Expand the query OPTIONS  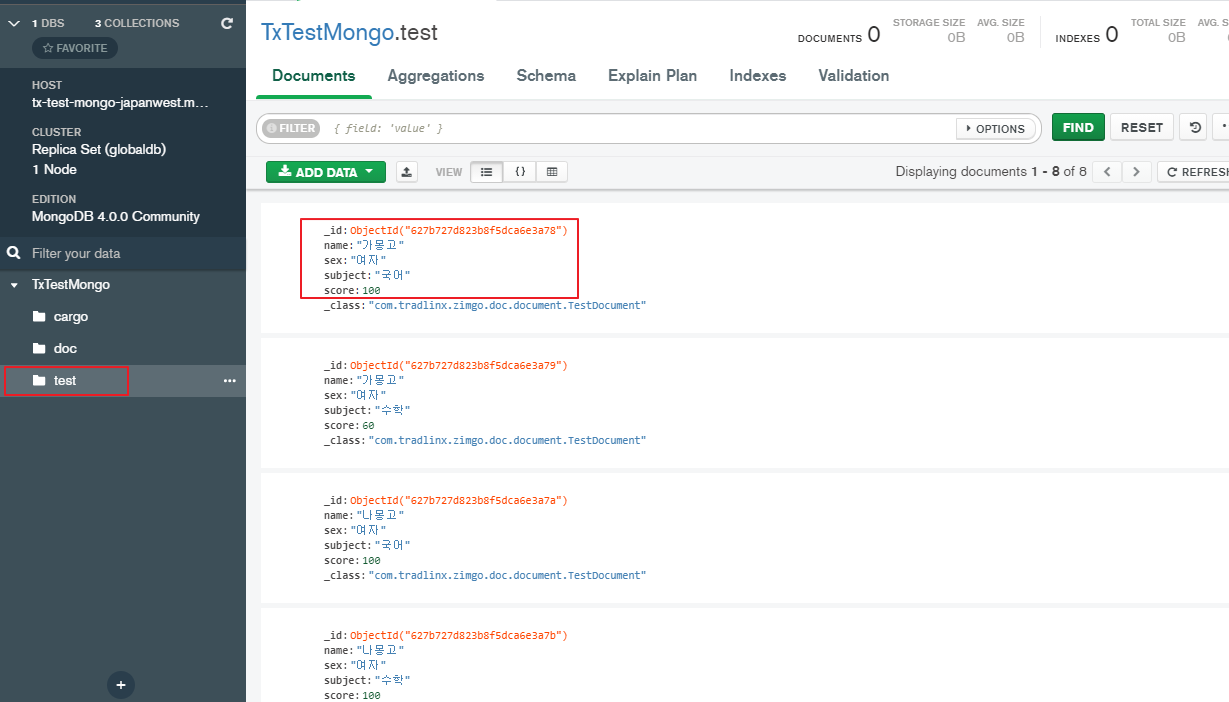[x=995, y=129]
